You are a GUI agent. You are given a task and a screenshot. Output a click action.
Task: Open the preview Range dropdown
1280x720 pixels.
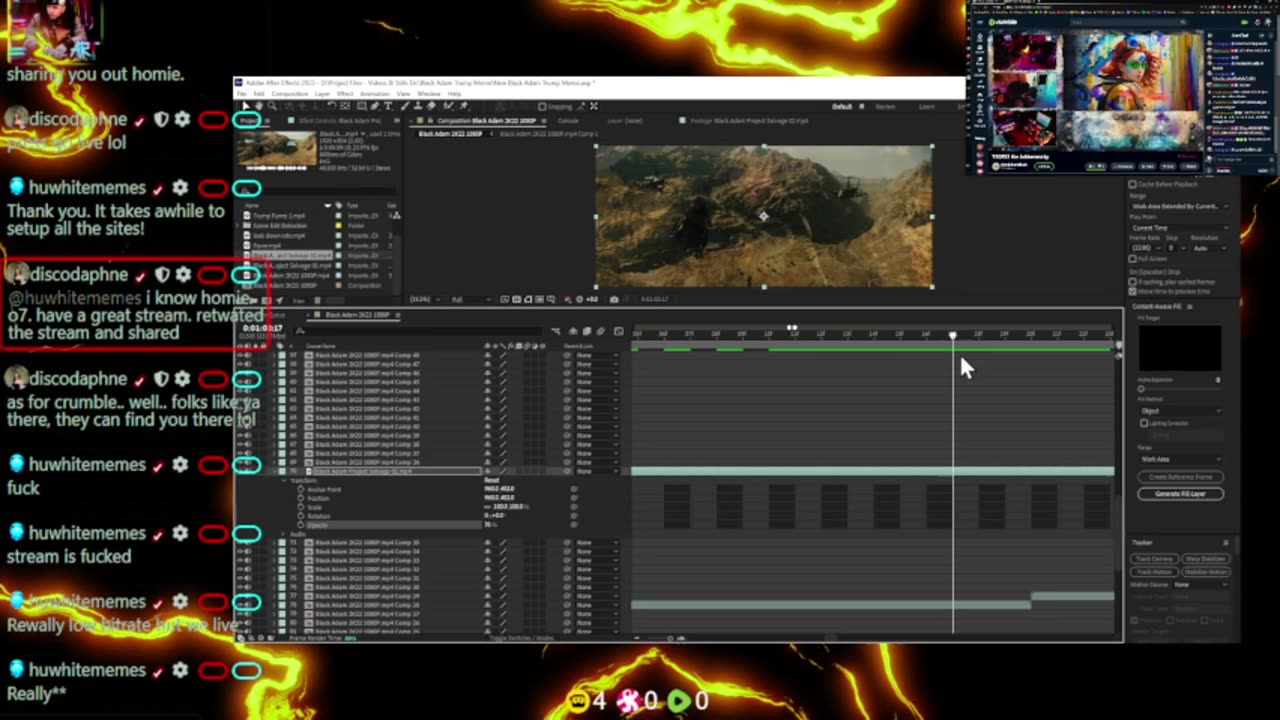click(1179, 206)
